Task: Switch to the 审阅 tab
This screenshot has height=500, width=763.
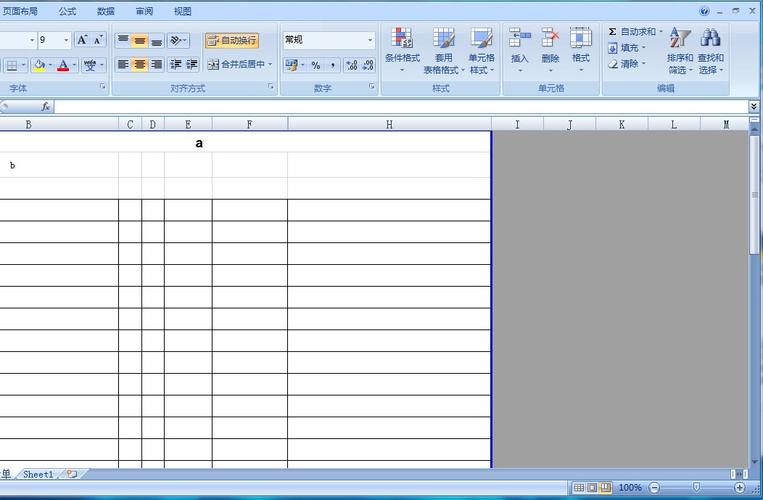Action: pos(144,11)
